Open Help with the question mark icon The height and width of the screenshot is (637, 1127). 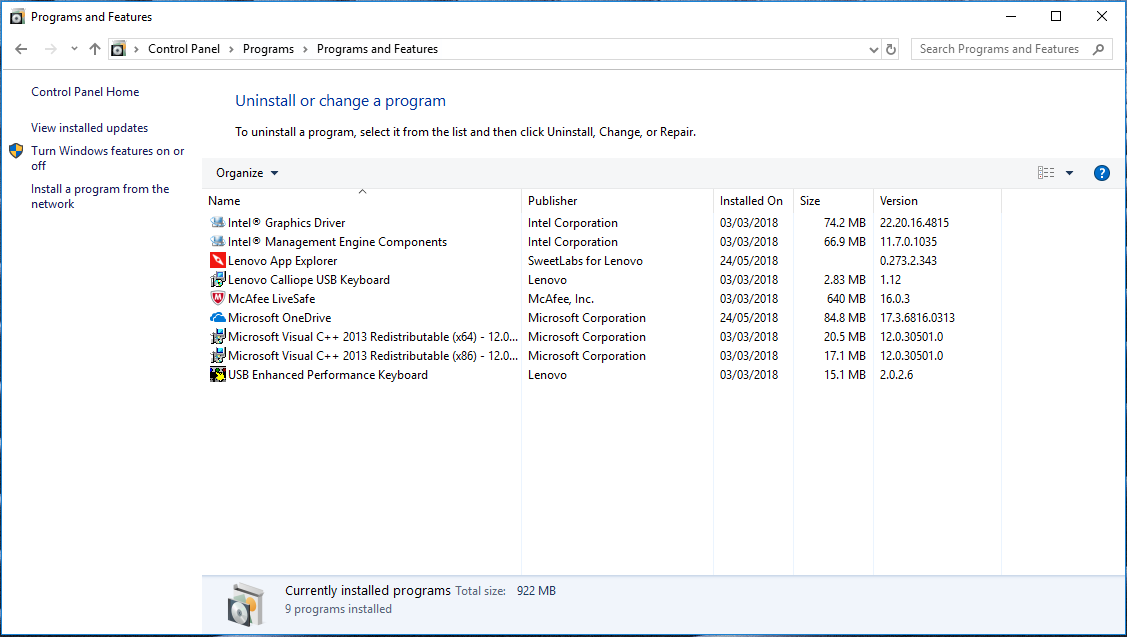[1101, 173]
